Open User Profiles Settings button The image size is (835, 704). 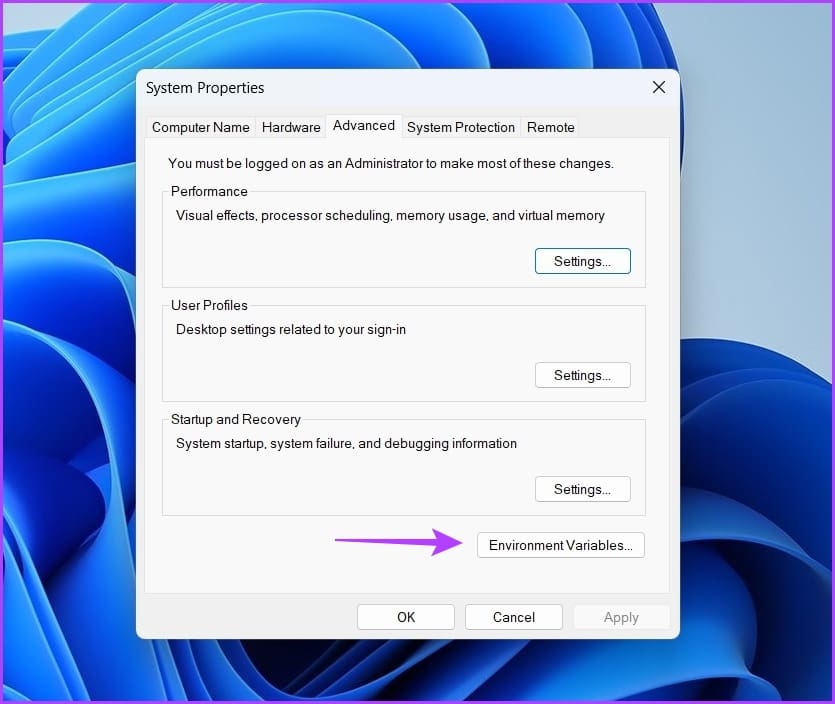coord(583,375)
